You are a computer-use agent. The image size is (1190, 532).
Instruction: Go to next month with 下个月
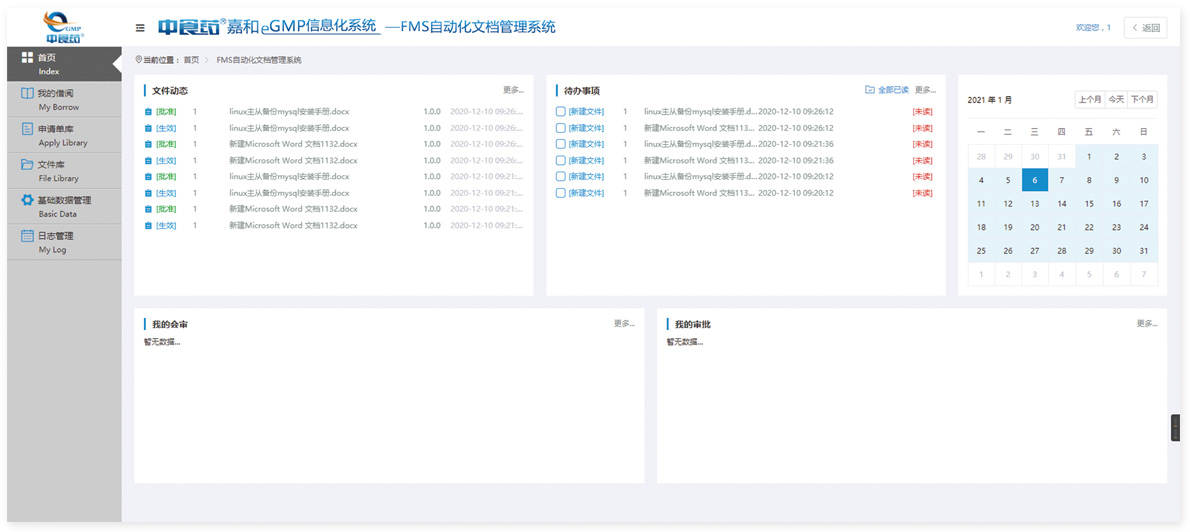point(1142,99)
